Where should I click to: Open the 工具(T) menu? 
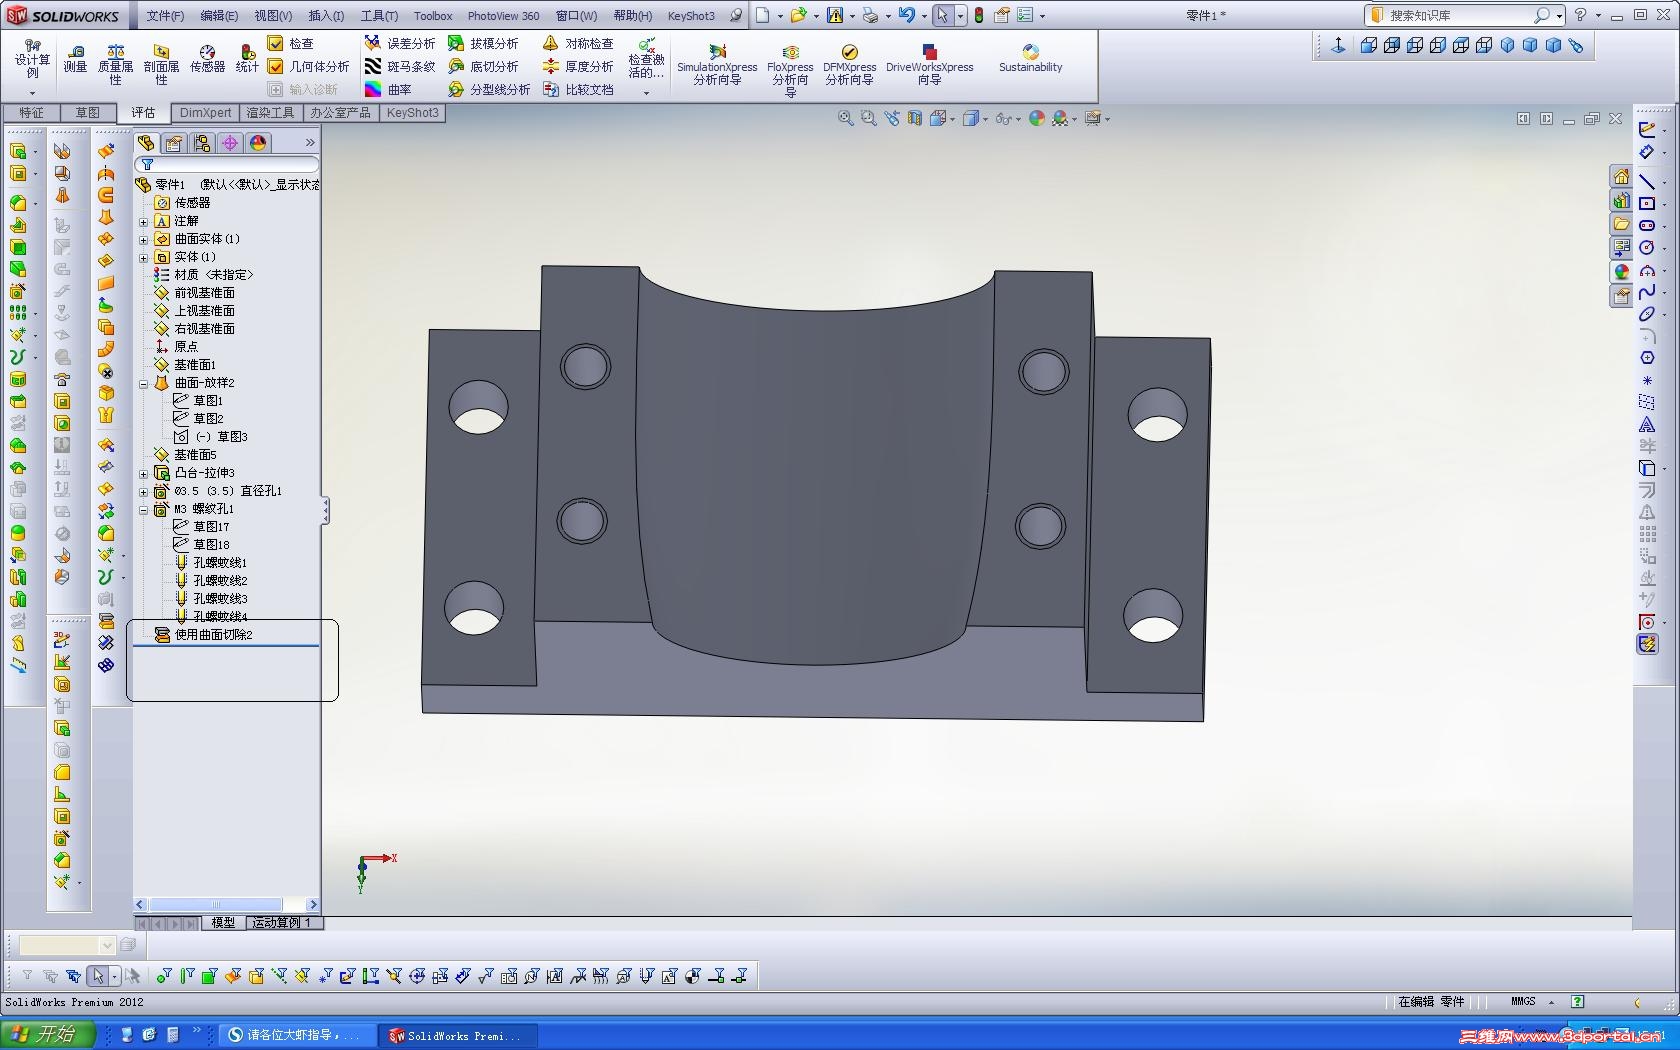pyautogui.click(x=379, y=15)
